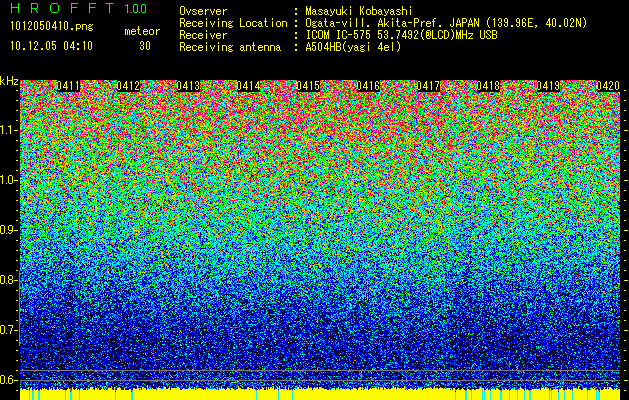
Task: Click the Receiving Location label
Action: coord(233,23)
